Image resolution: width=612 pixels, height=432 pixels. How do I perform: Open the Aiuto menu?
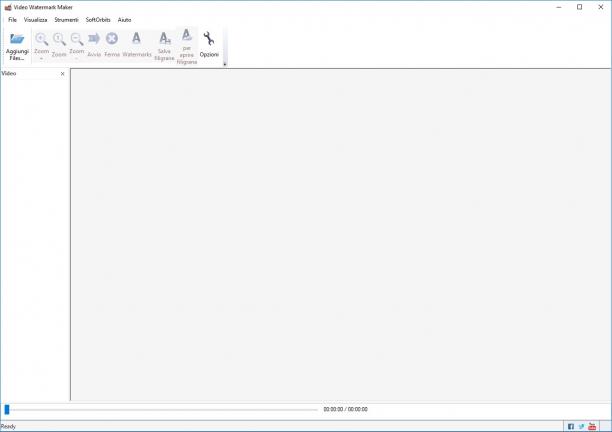[x=125, y=20]
